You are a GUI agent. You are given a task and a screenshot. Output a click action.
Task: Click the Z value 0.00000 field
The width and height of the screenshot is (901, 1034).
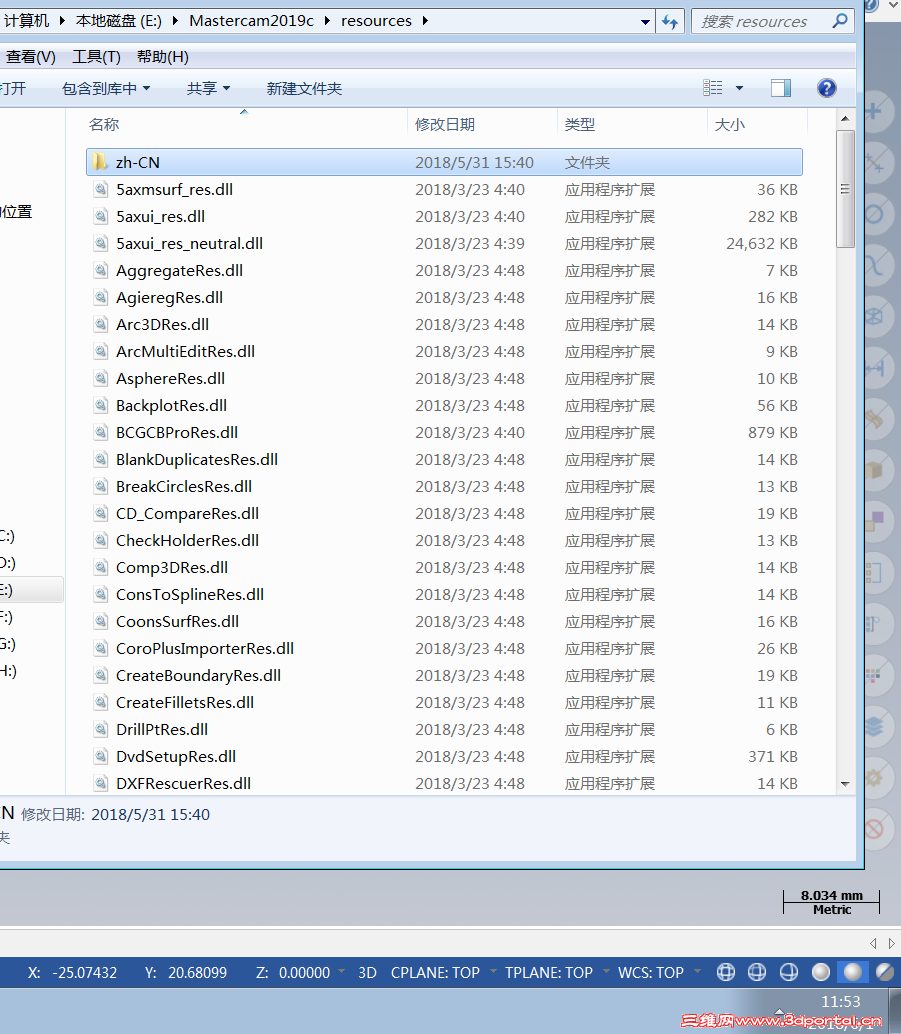tap(304, 973)
